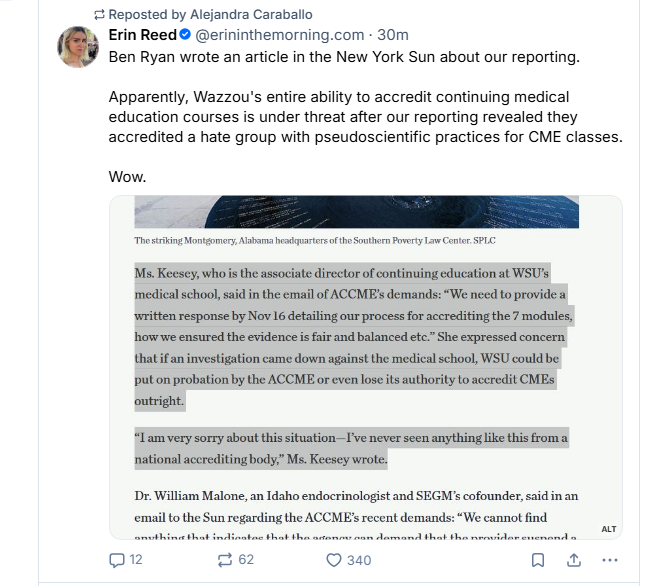The width and height of the screenshot is (660, 586).
Task: Open the three-dot more options menu
Action: (611, 560)
